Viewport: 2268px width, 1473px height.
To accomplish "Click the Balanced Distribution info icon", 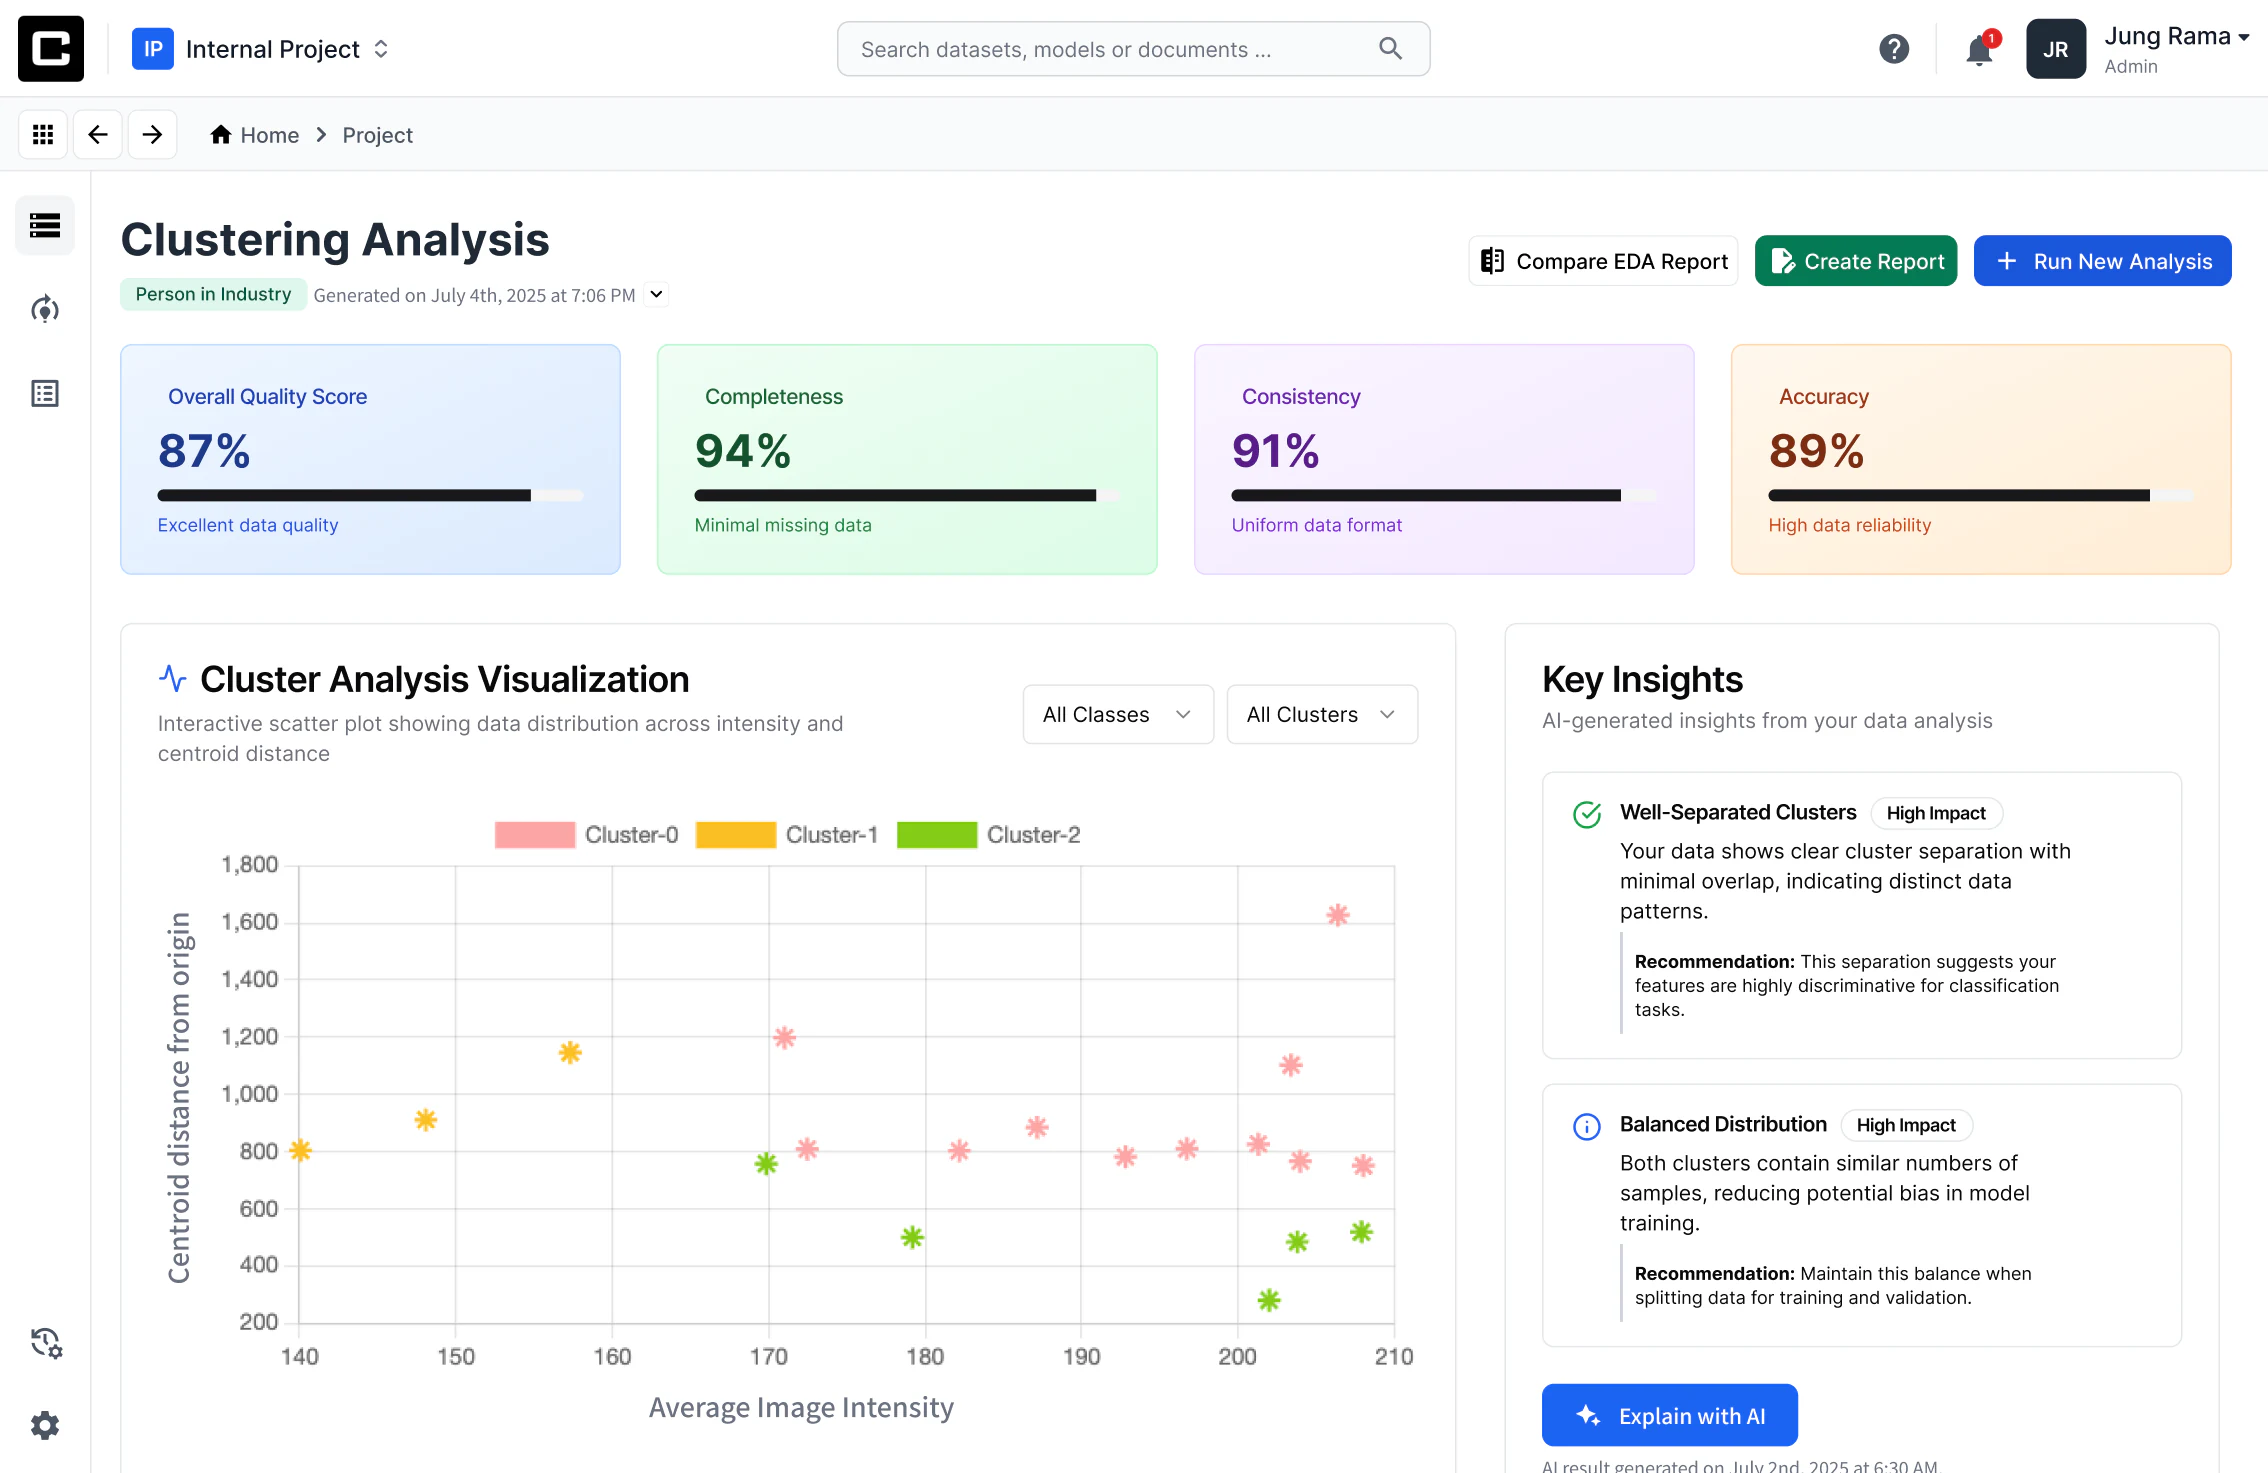I will 1587,1126.
